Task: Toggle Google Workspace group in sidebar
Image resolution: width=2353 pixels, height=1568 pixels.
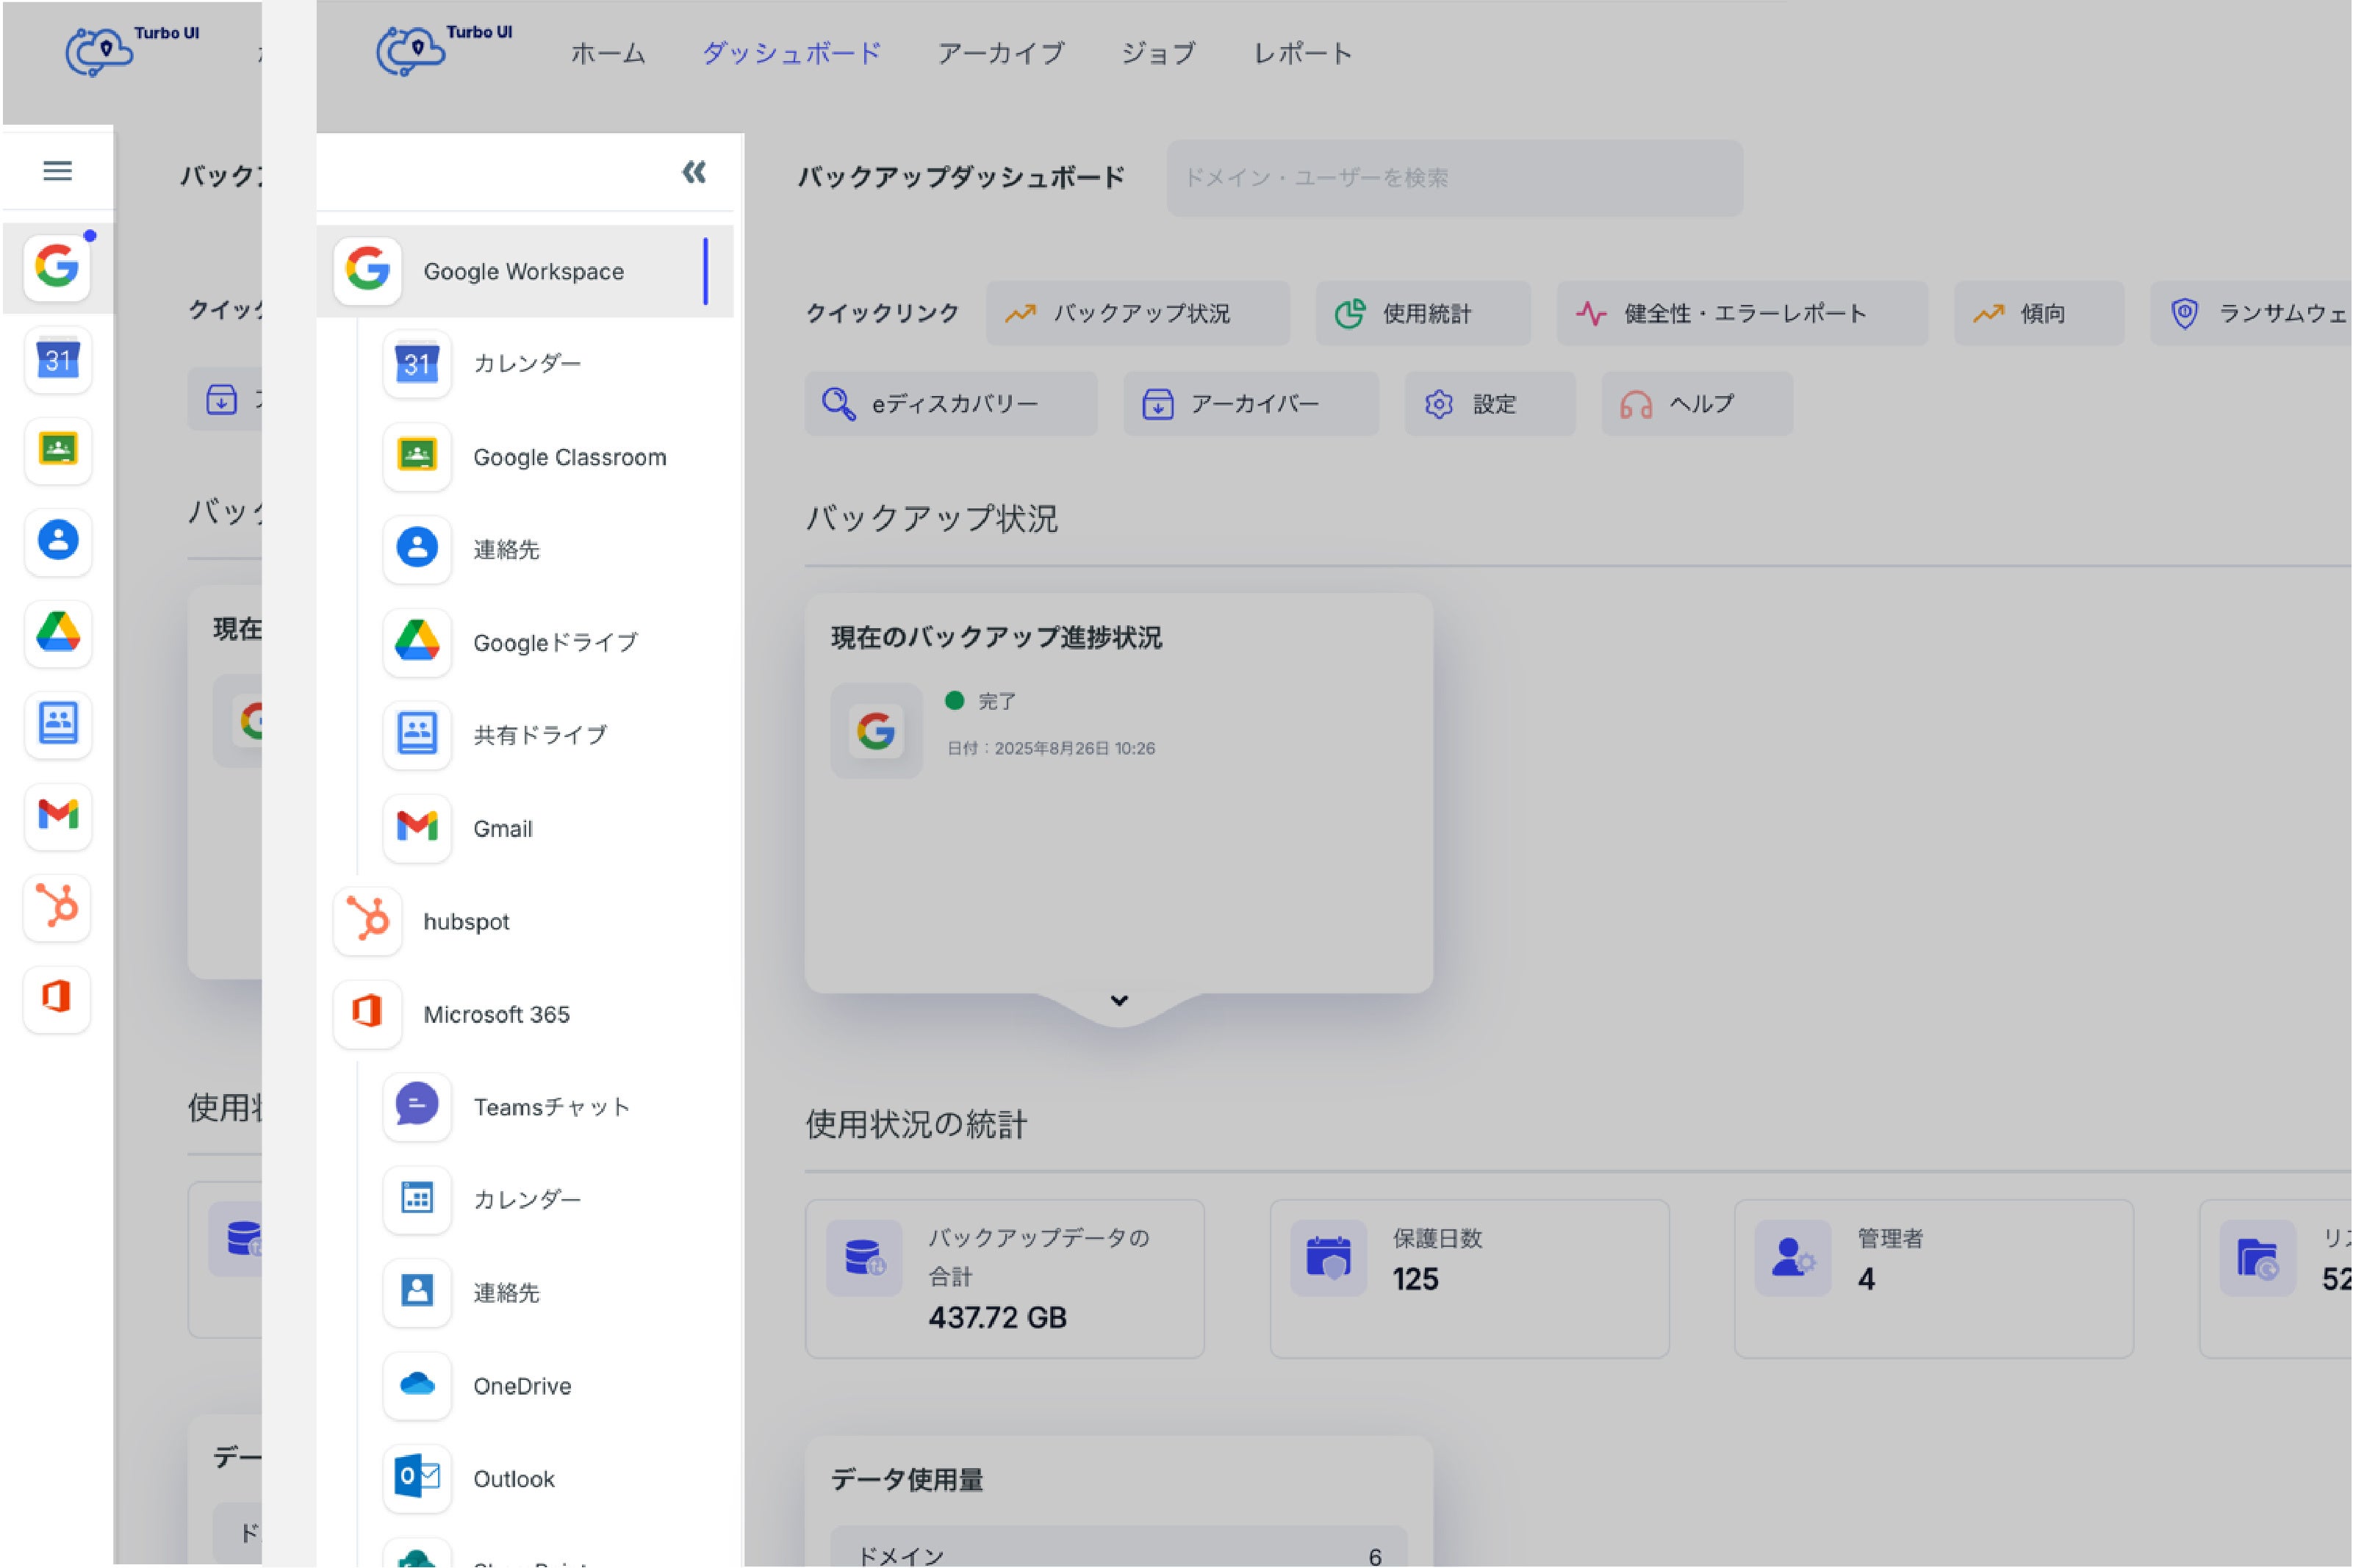Action: tap(523, 271)
